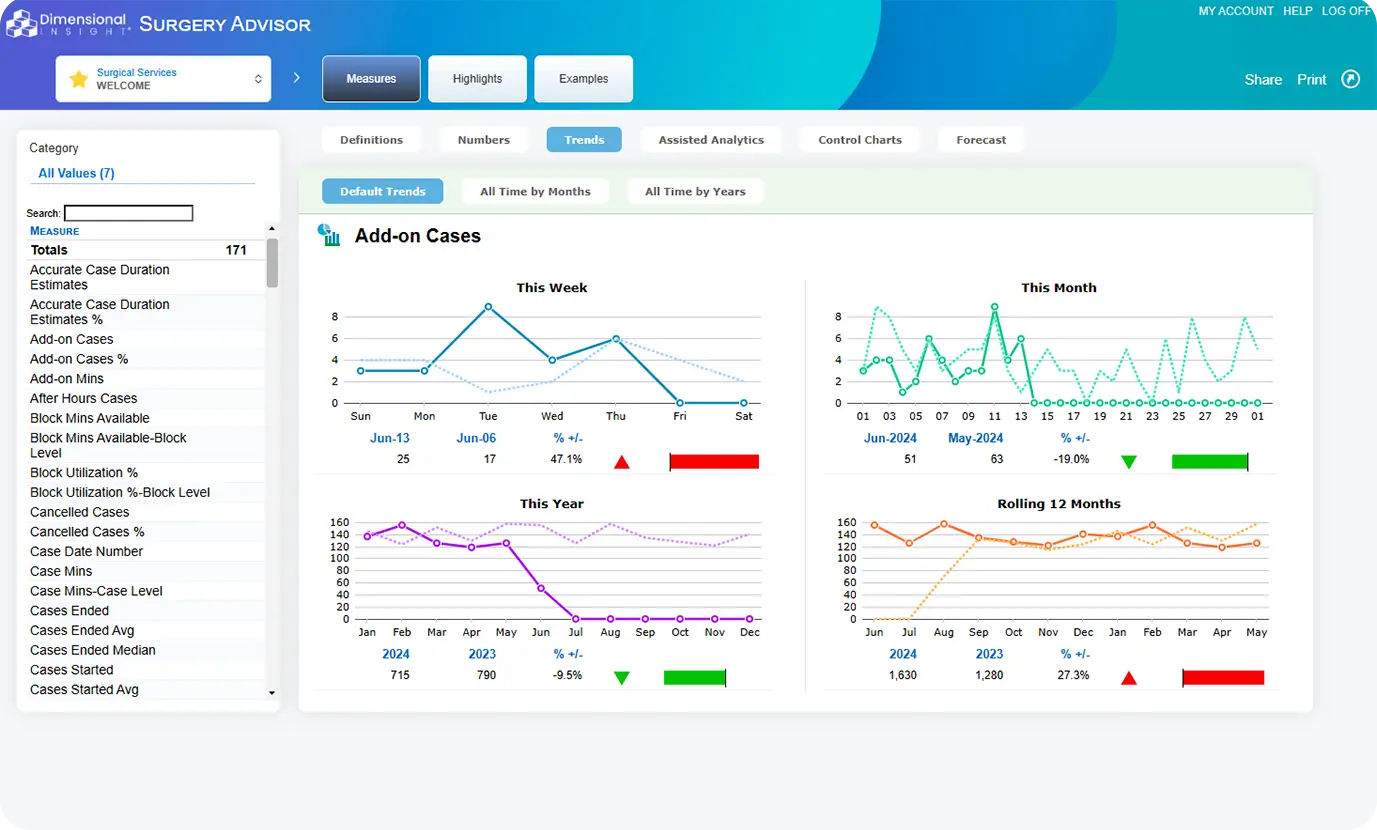Open the All Values (7) category filter

76,173
